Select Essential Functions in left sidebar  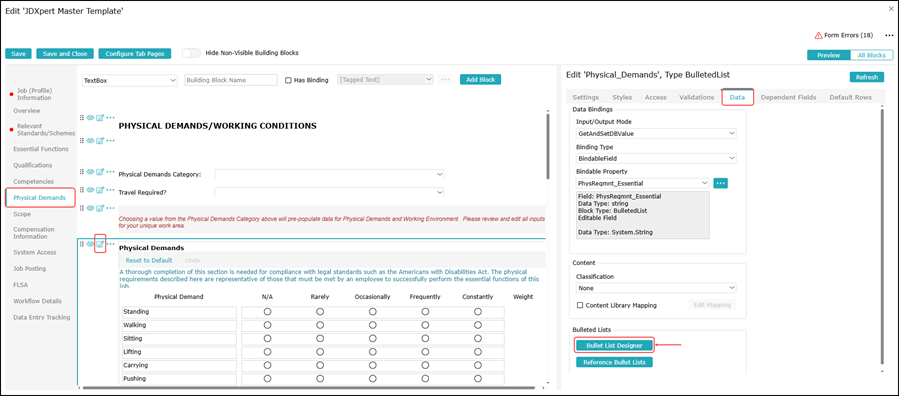[41, 149]
